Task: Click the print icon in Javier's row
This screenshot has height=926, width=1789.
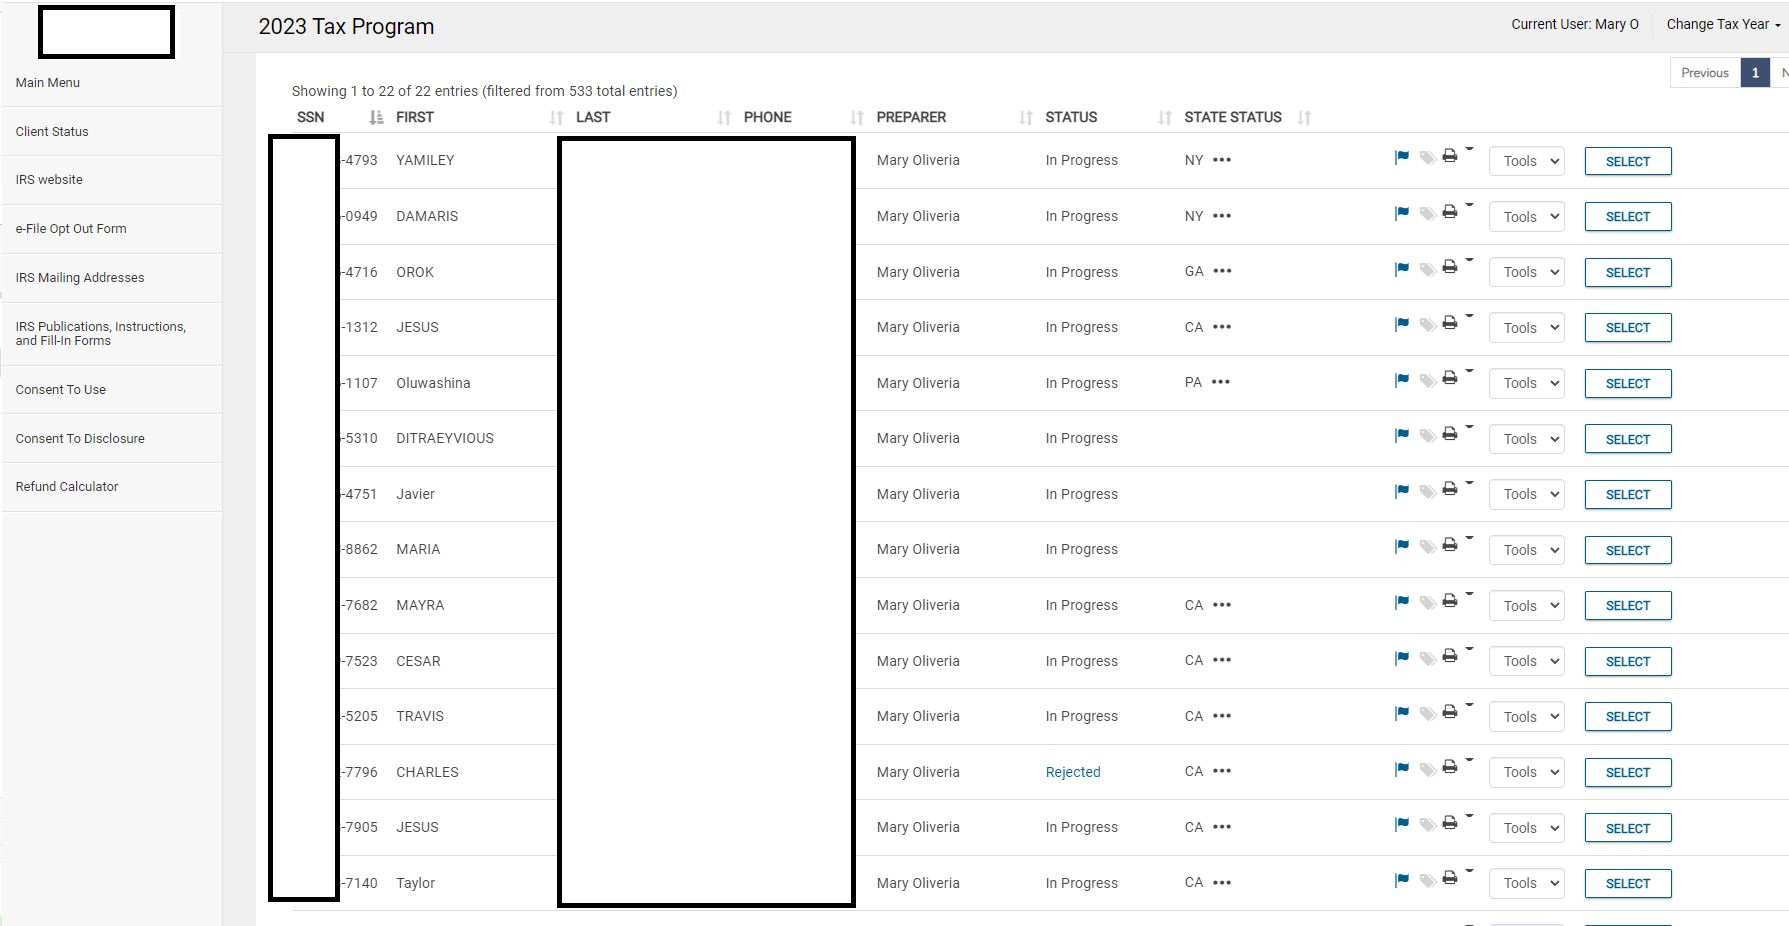Action: 1450,490
